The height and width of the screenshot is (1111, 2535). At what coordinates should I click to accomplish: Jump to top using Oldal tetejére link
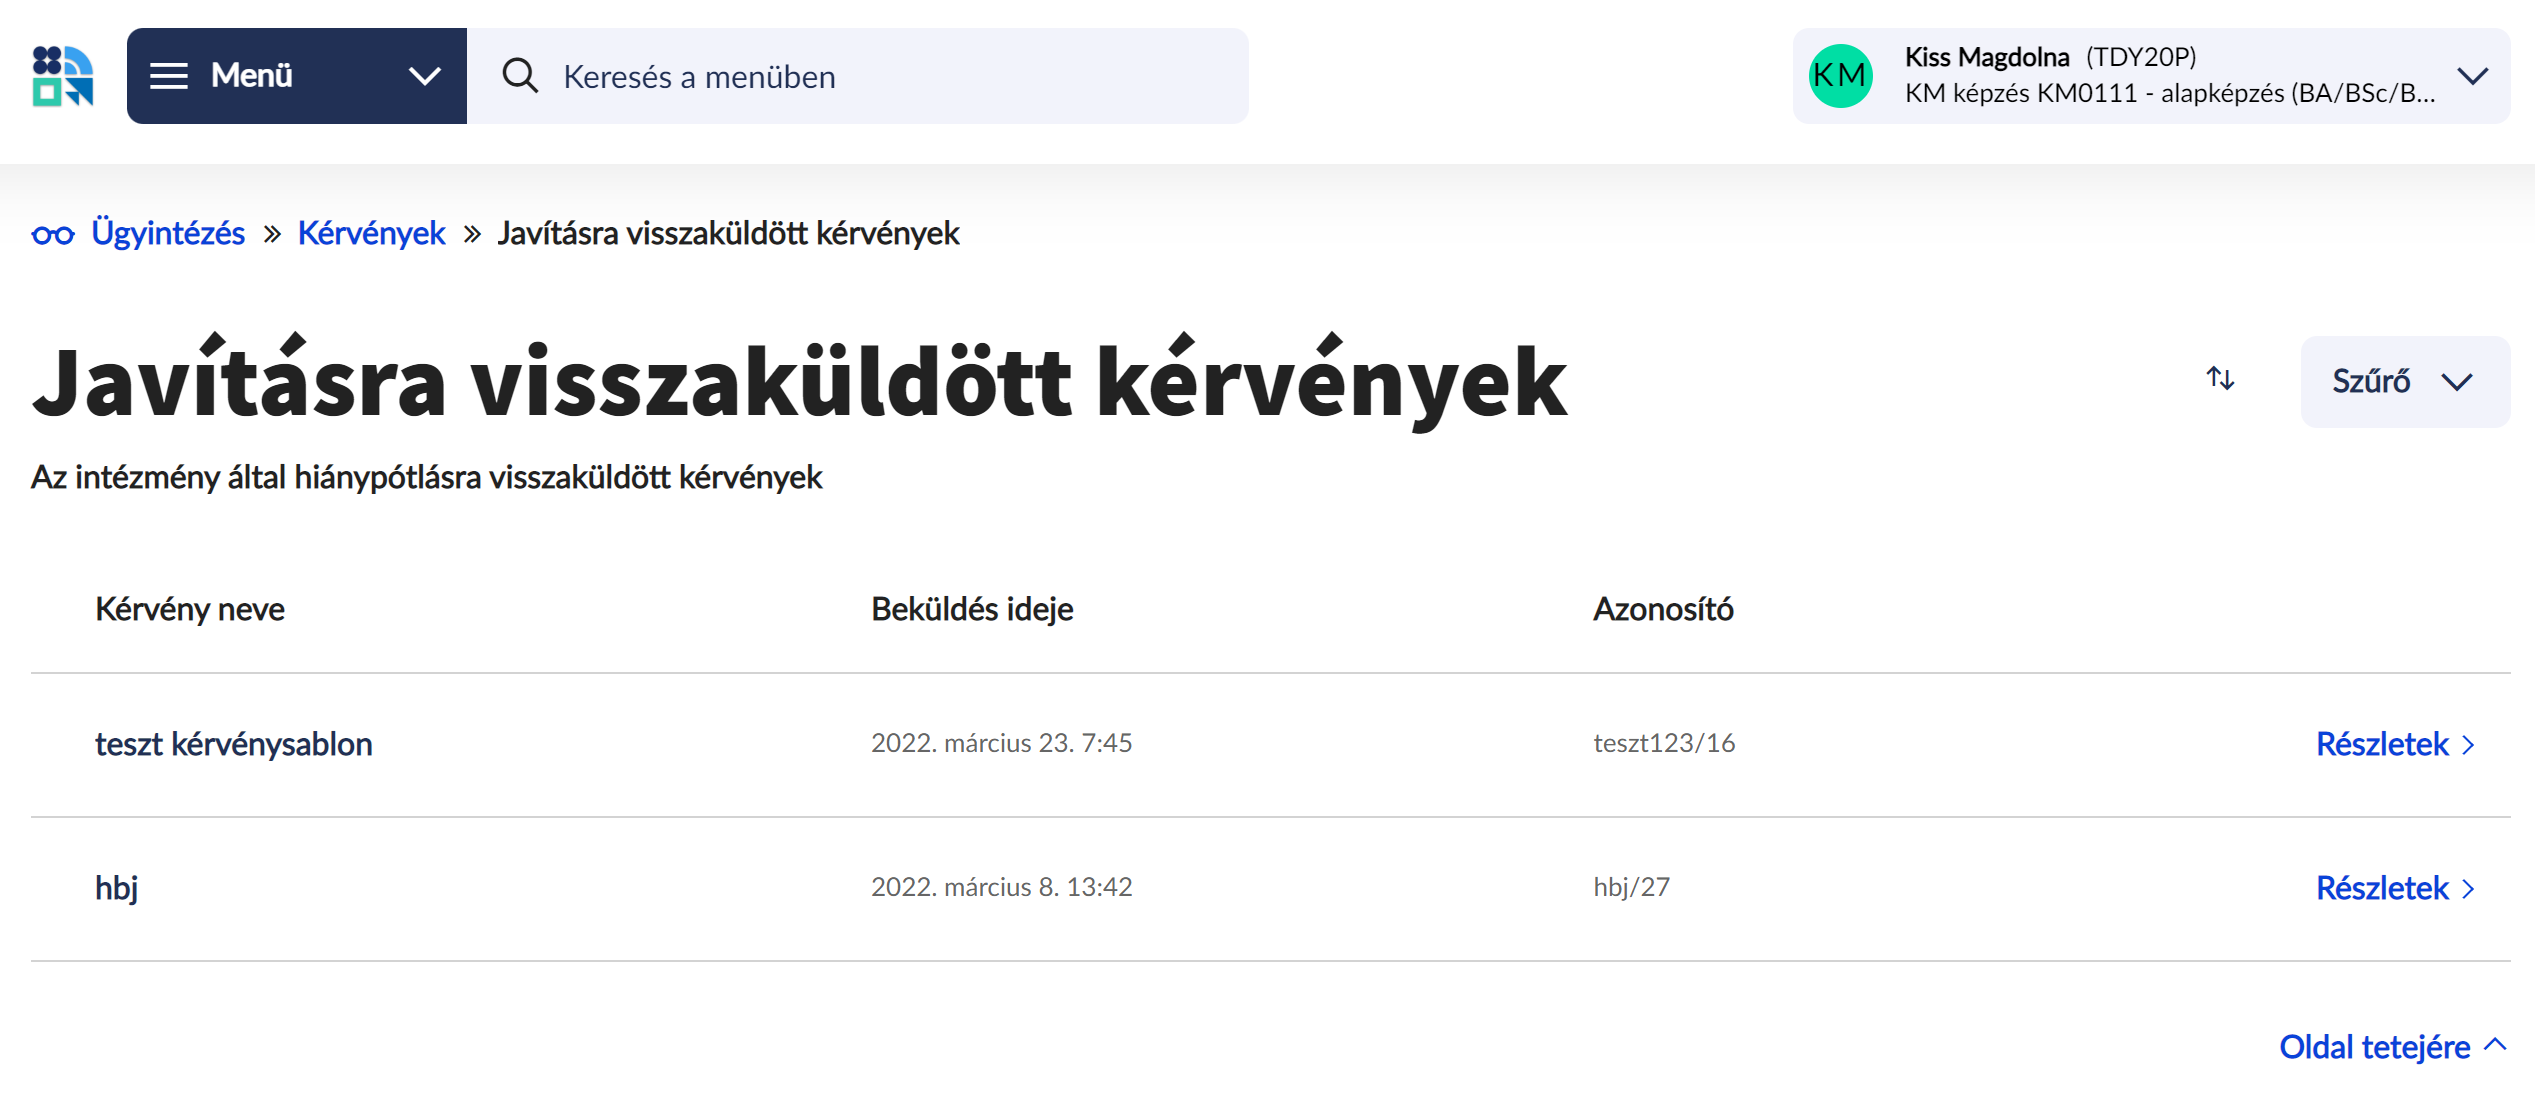[2374, 1046]
